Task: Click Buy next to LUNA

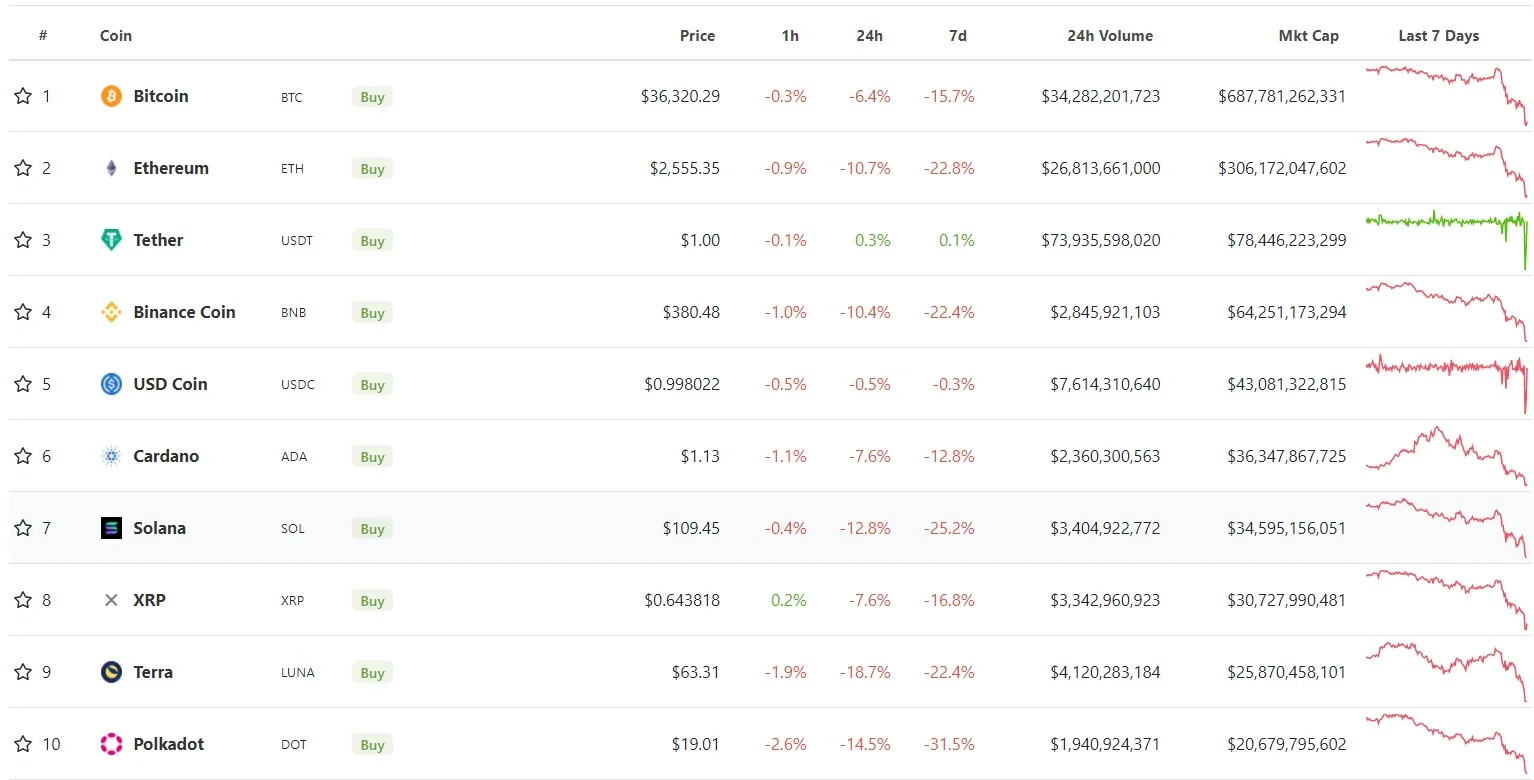Action: coord(372,673)
